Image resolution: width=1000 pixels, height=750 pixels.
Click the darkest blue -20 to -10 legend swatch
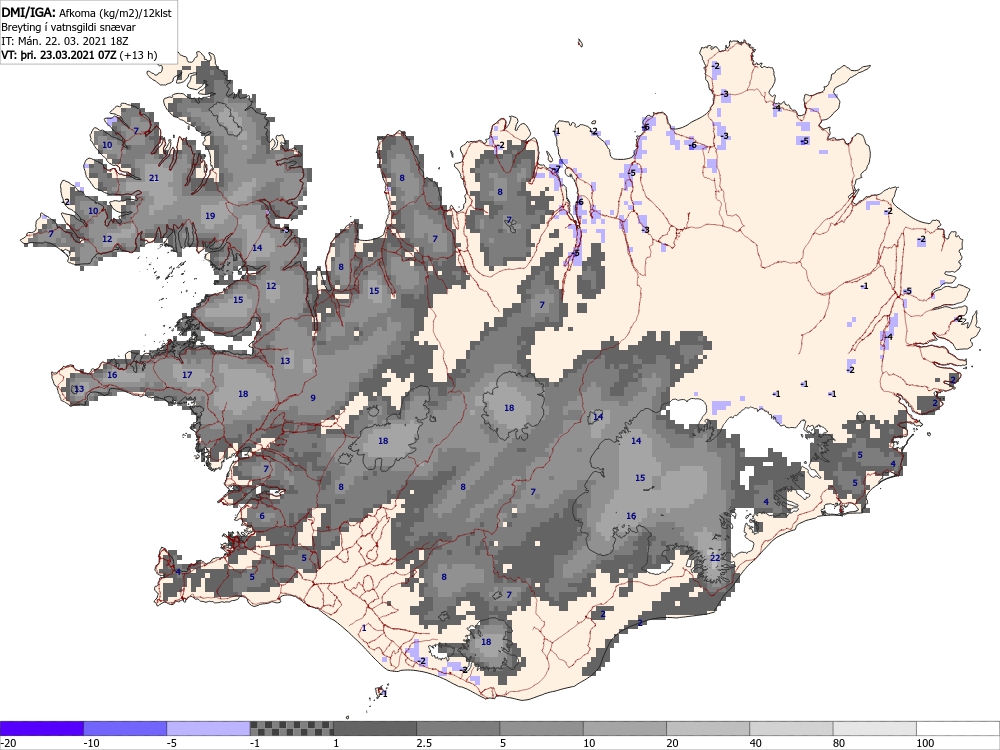pos(41,728)
